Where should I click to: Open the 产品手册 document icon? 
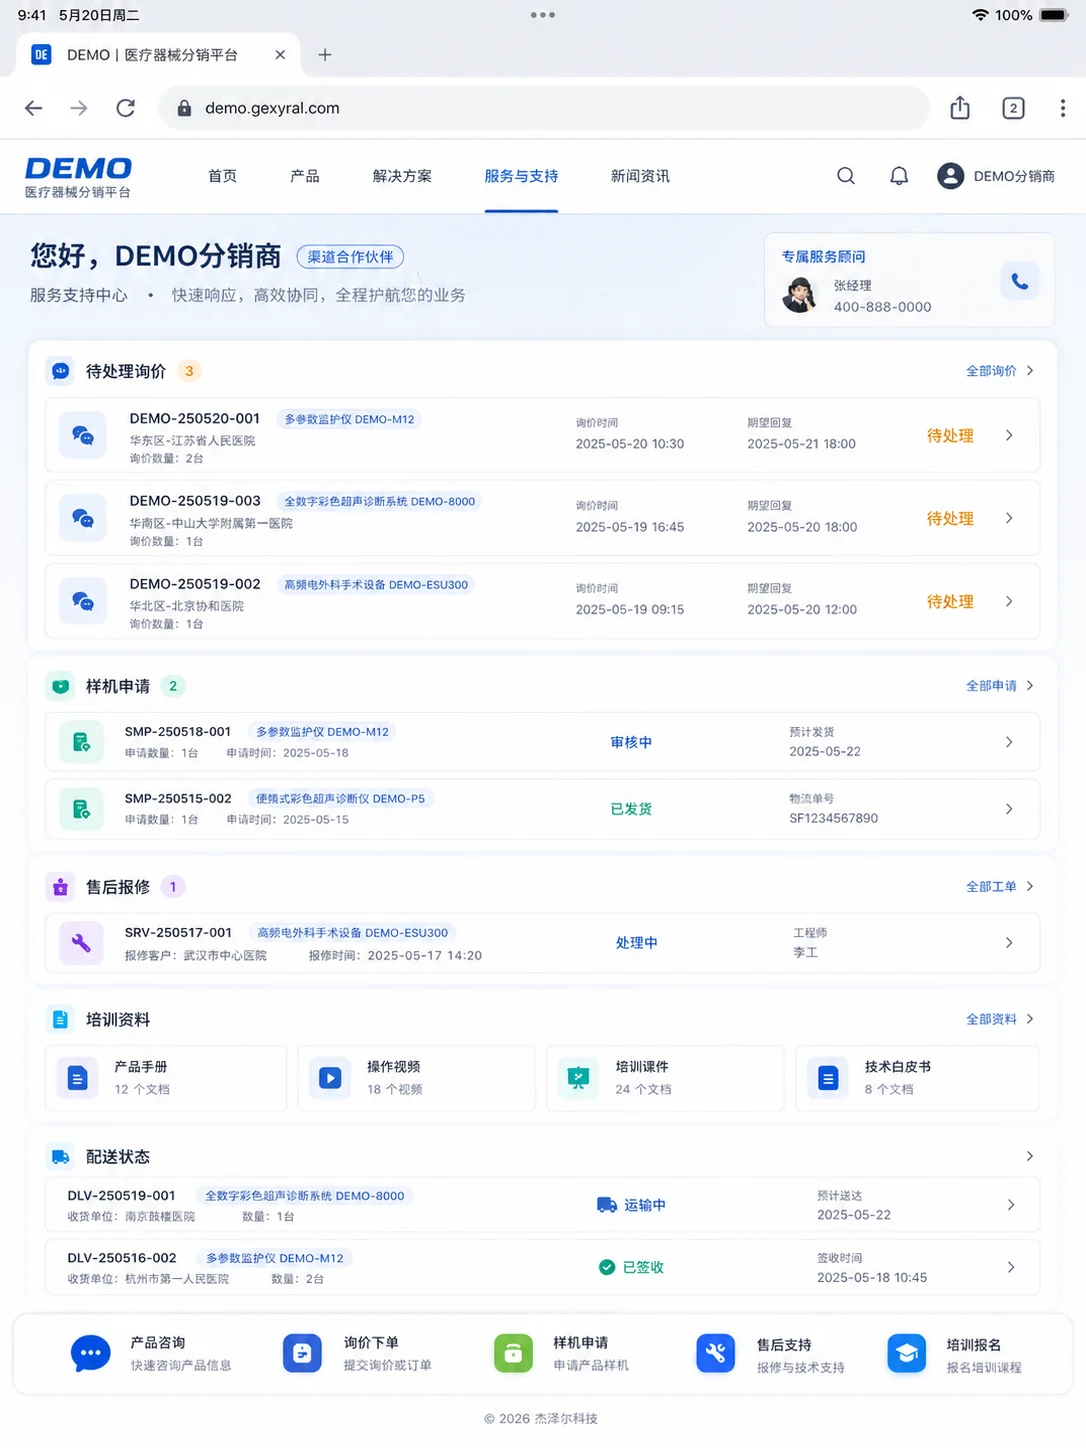[x=77, y=1078]
